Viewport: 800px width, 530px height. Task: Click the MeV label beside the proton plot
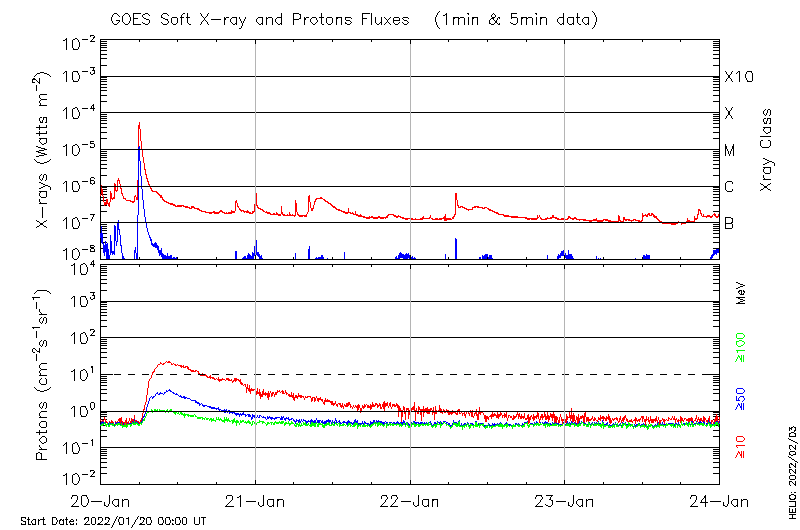(741, 293)
